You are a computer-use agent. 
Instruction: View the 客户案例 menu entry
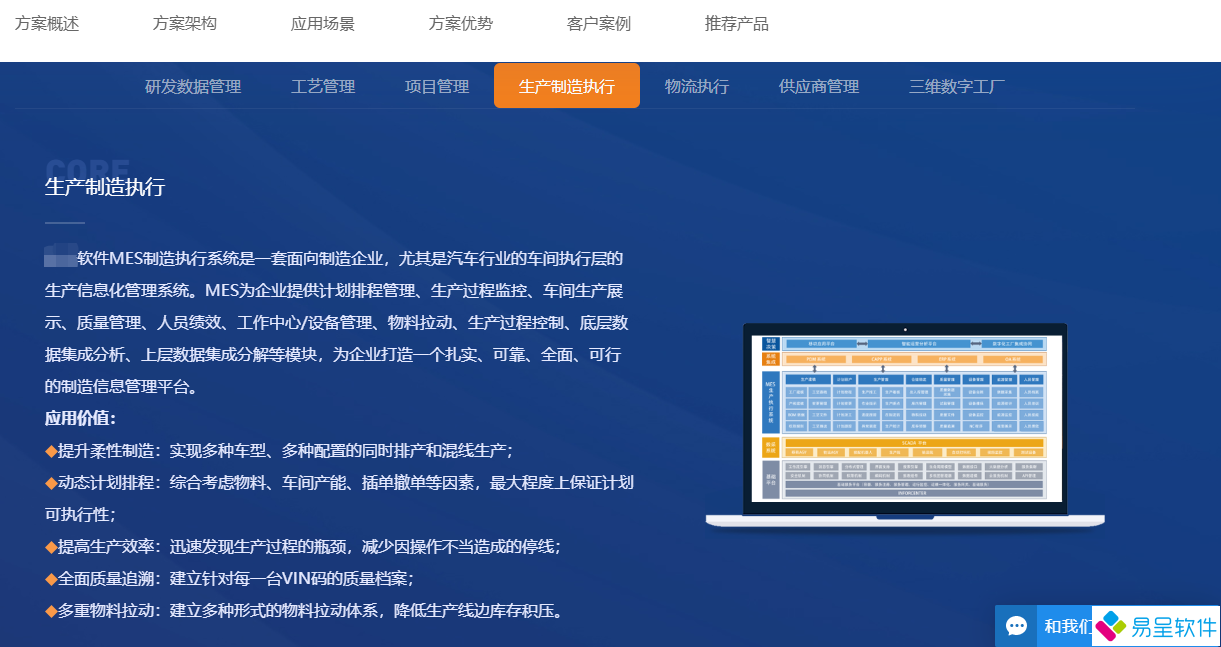pyautogui.click(x=598, y=22)
